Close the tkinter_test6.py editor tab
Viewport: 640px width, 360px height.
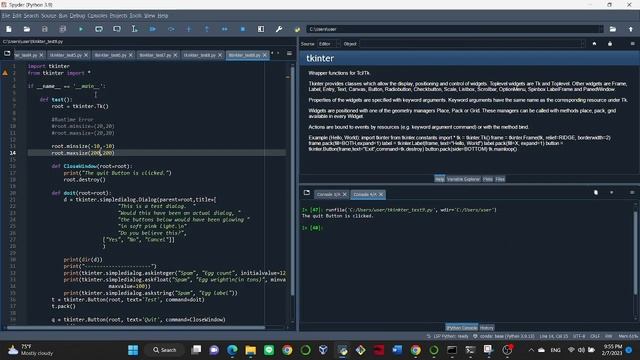pos(131,55)
